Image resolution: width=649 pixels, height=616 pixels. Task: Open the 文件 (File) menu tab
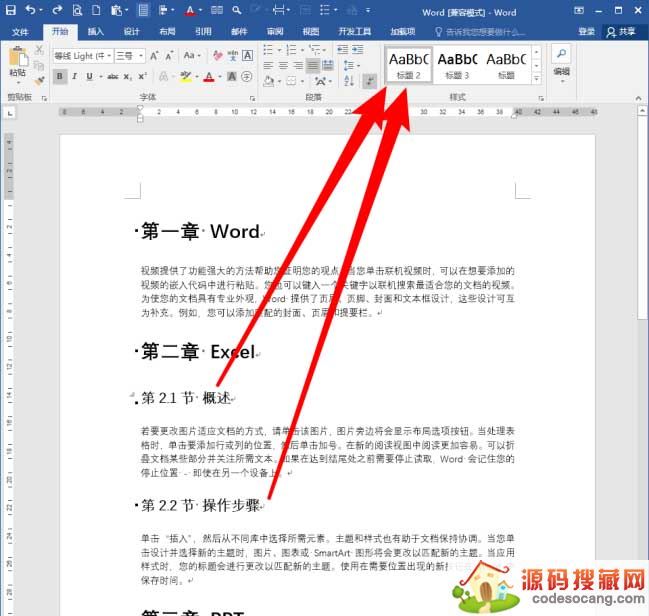click(21, 31)
